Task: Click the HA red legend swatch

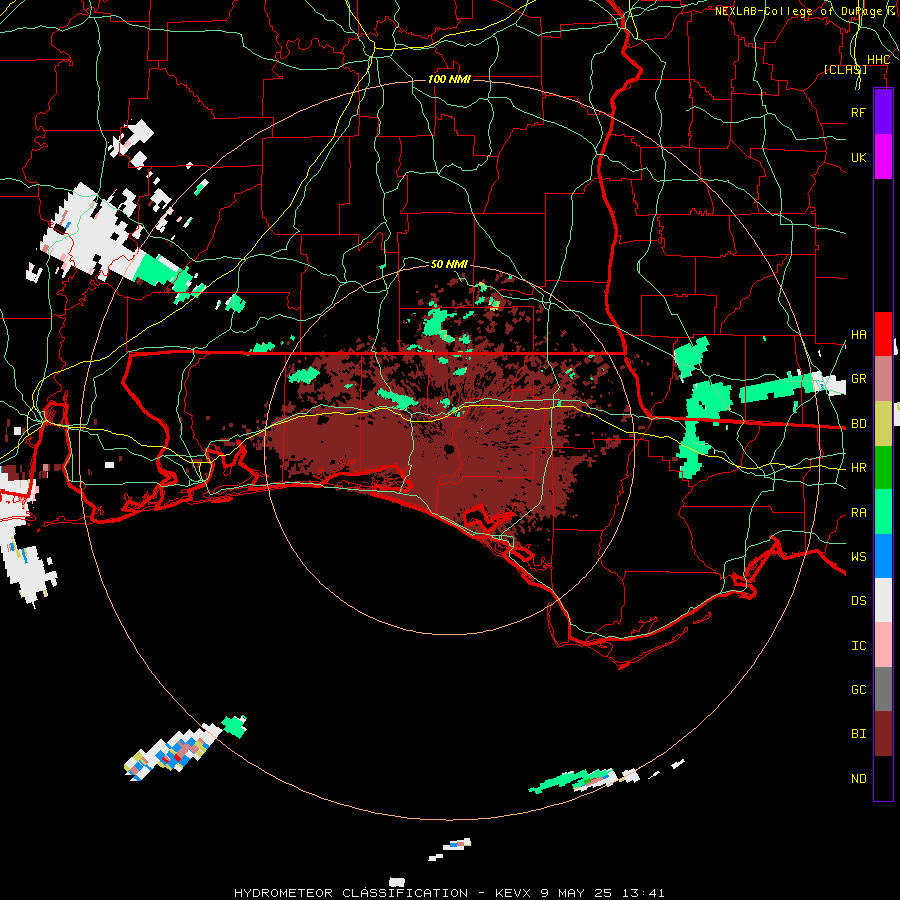Action: [x=883, y=334]
